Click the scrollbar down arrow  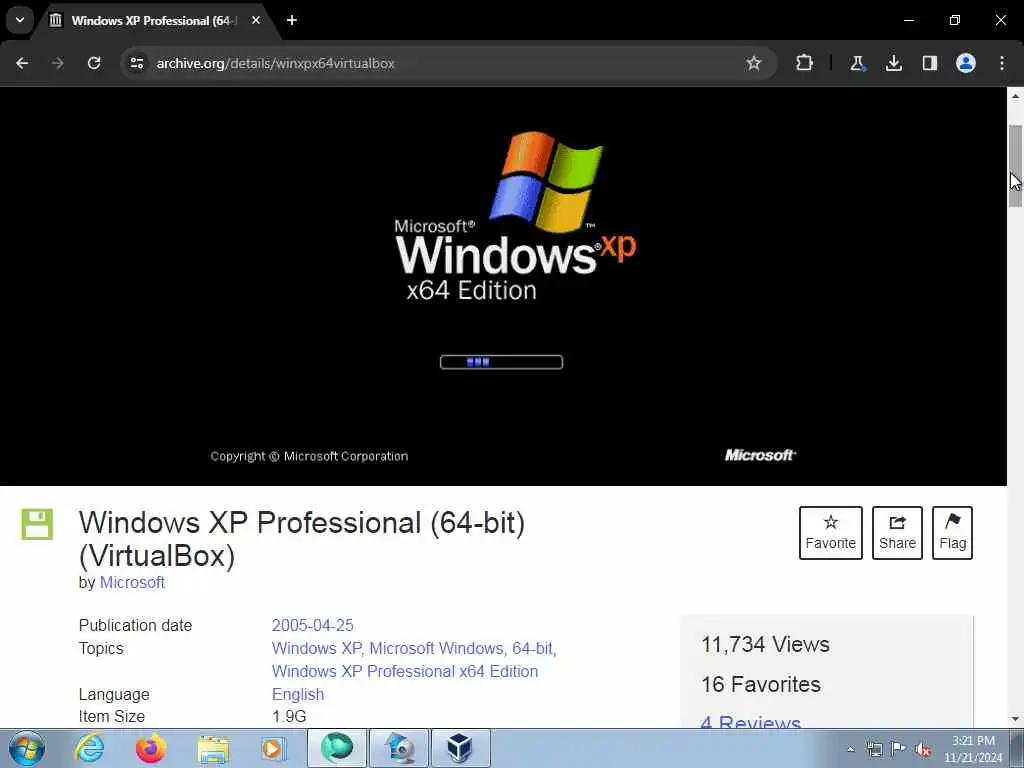click(x=1015, y=718)
